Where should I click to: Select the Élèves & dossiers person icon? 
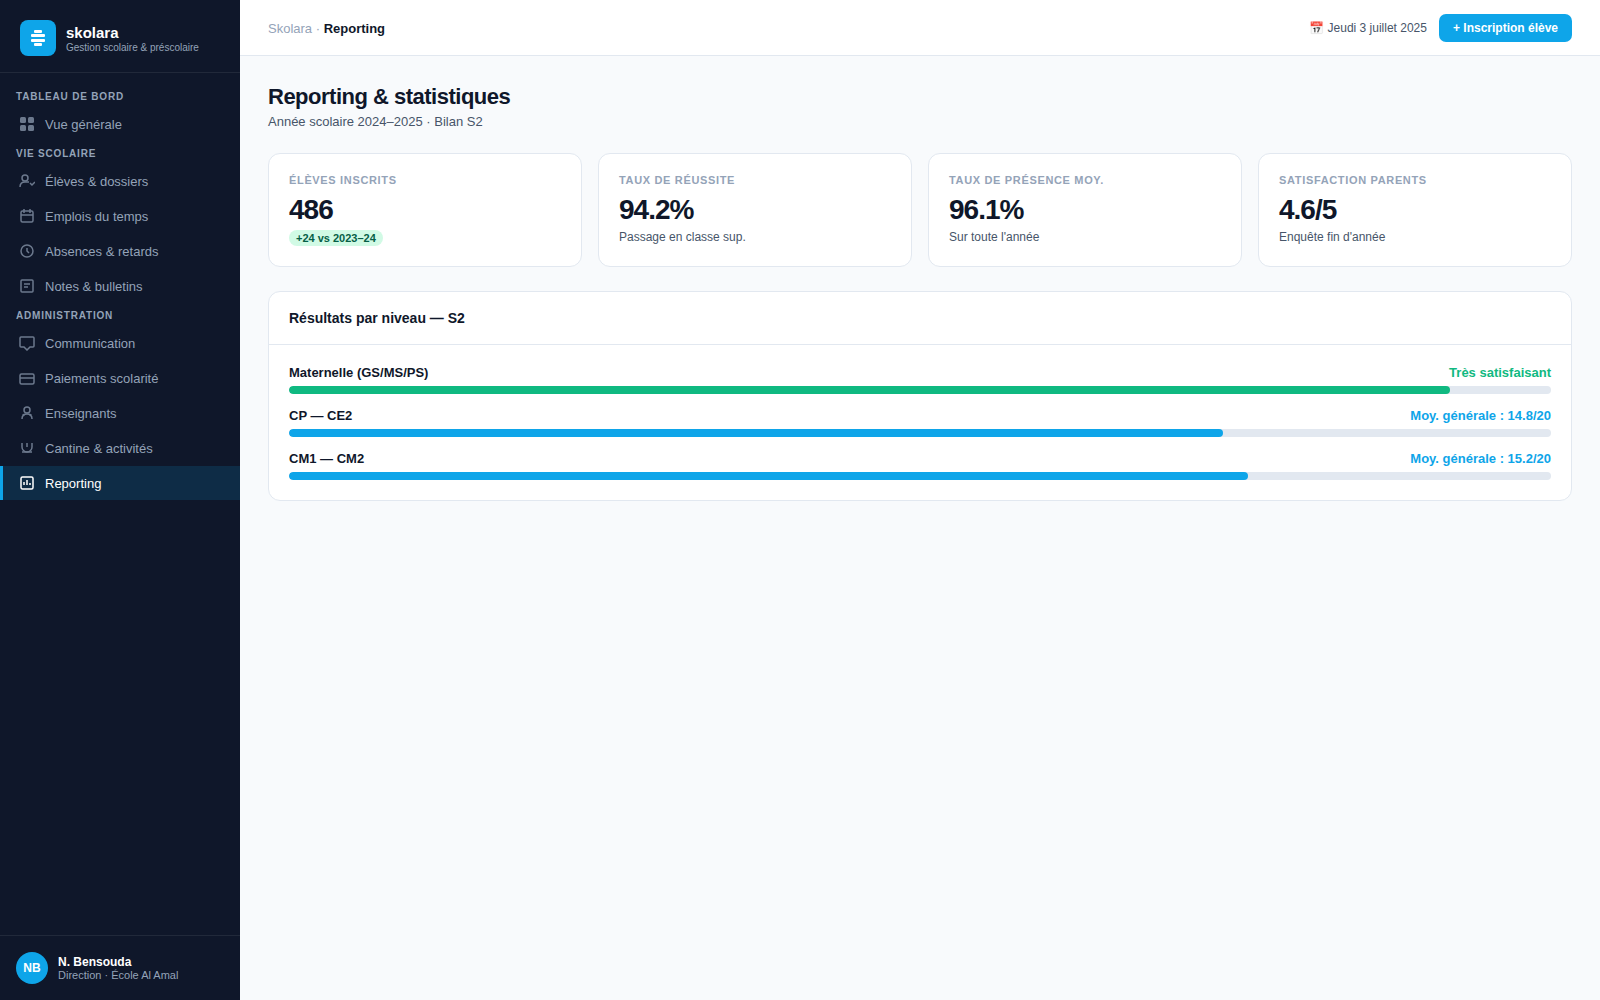click(x=27, y=181)
